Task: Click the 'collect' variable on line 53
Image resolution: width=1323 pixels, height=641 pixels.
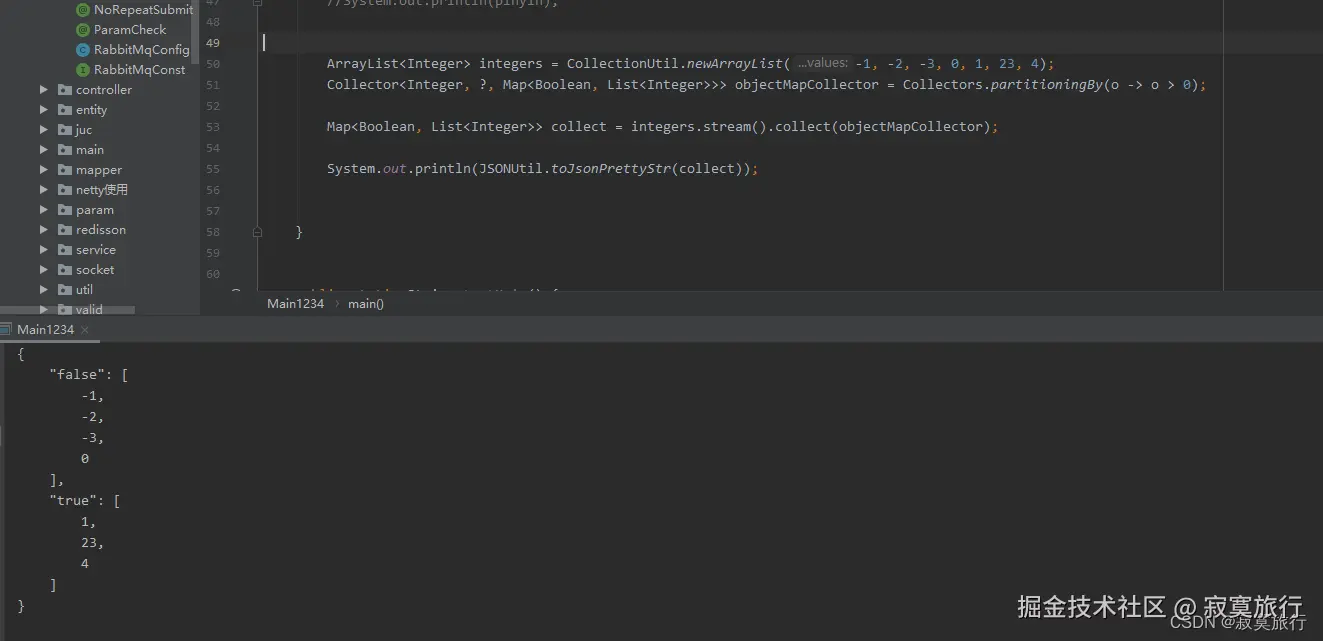Action: pos(578,127)
